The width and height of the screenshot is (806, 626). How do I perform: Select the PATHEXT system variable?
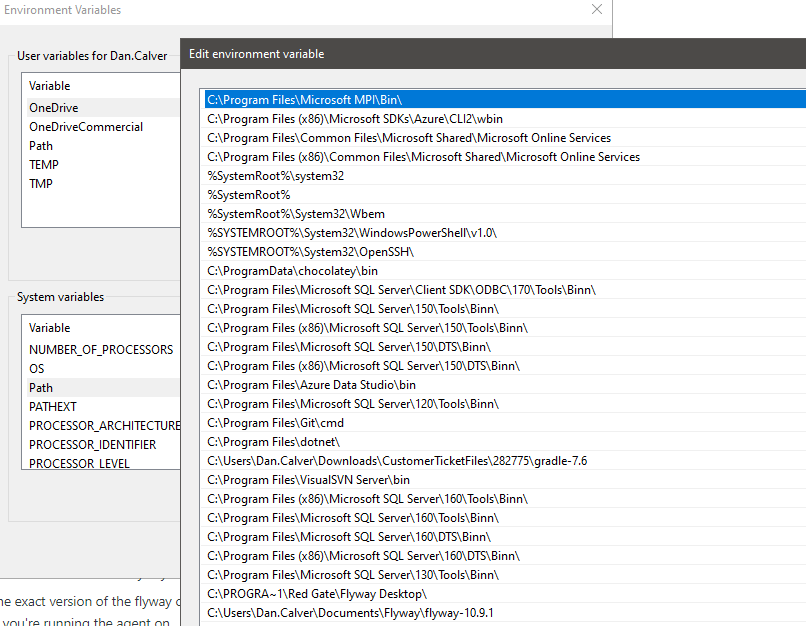[101, 407]
